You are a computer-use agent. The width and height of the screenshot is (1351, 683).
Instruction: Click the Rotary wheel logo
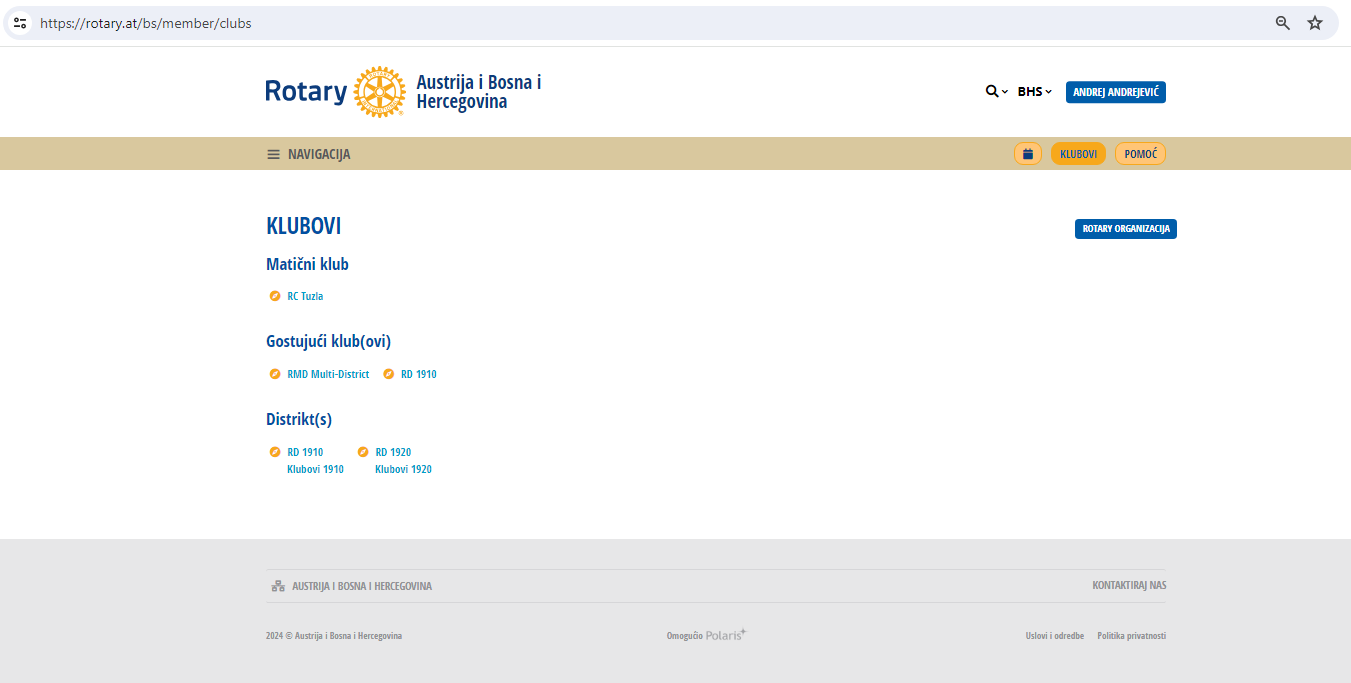(379, 92)
